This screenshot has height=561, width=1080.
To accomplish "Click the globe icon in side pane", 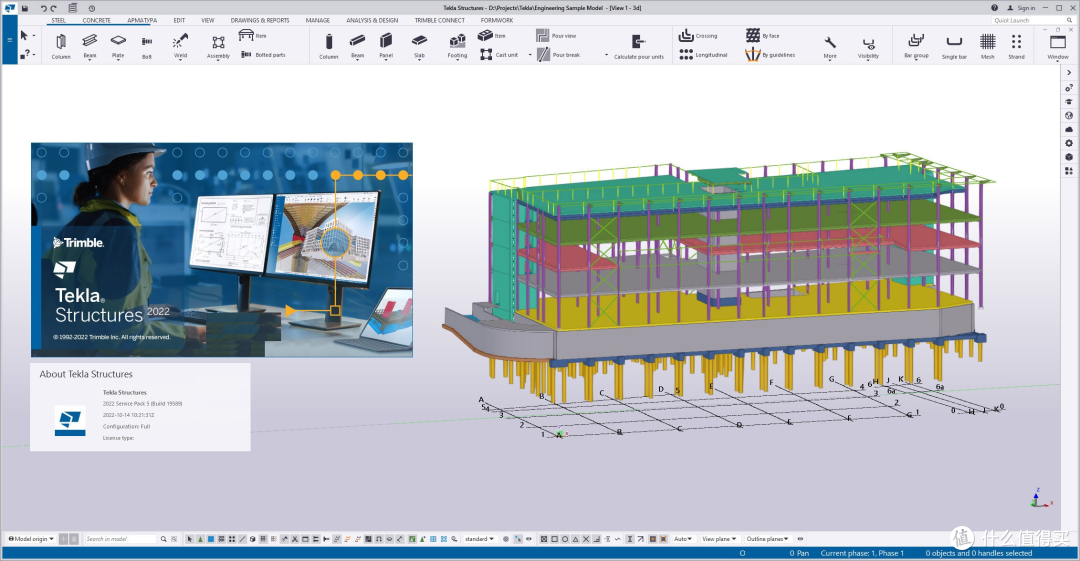I will tap(1068, 115).
